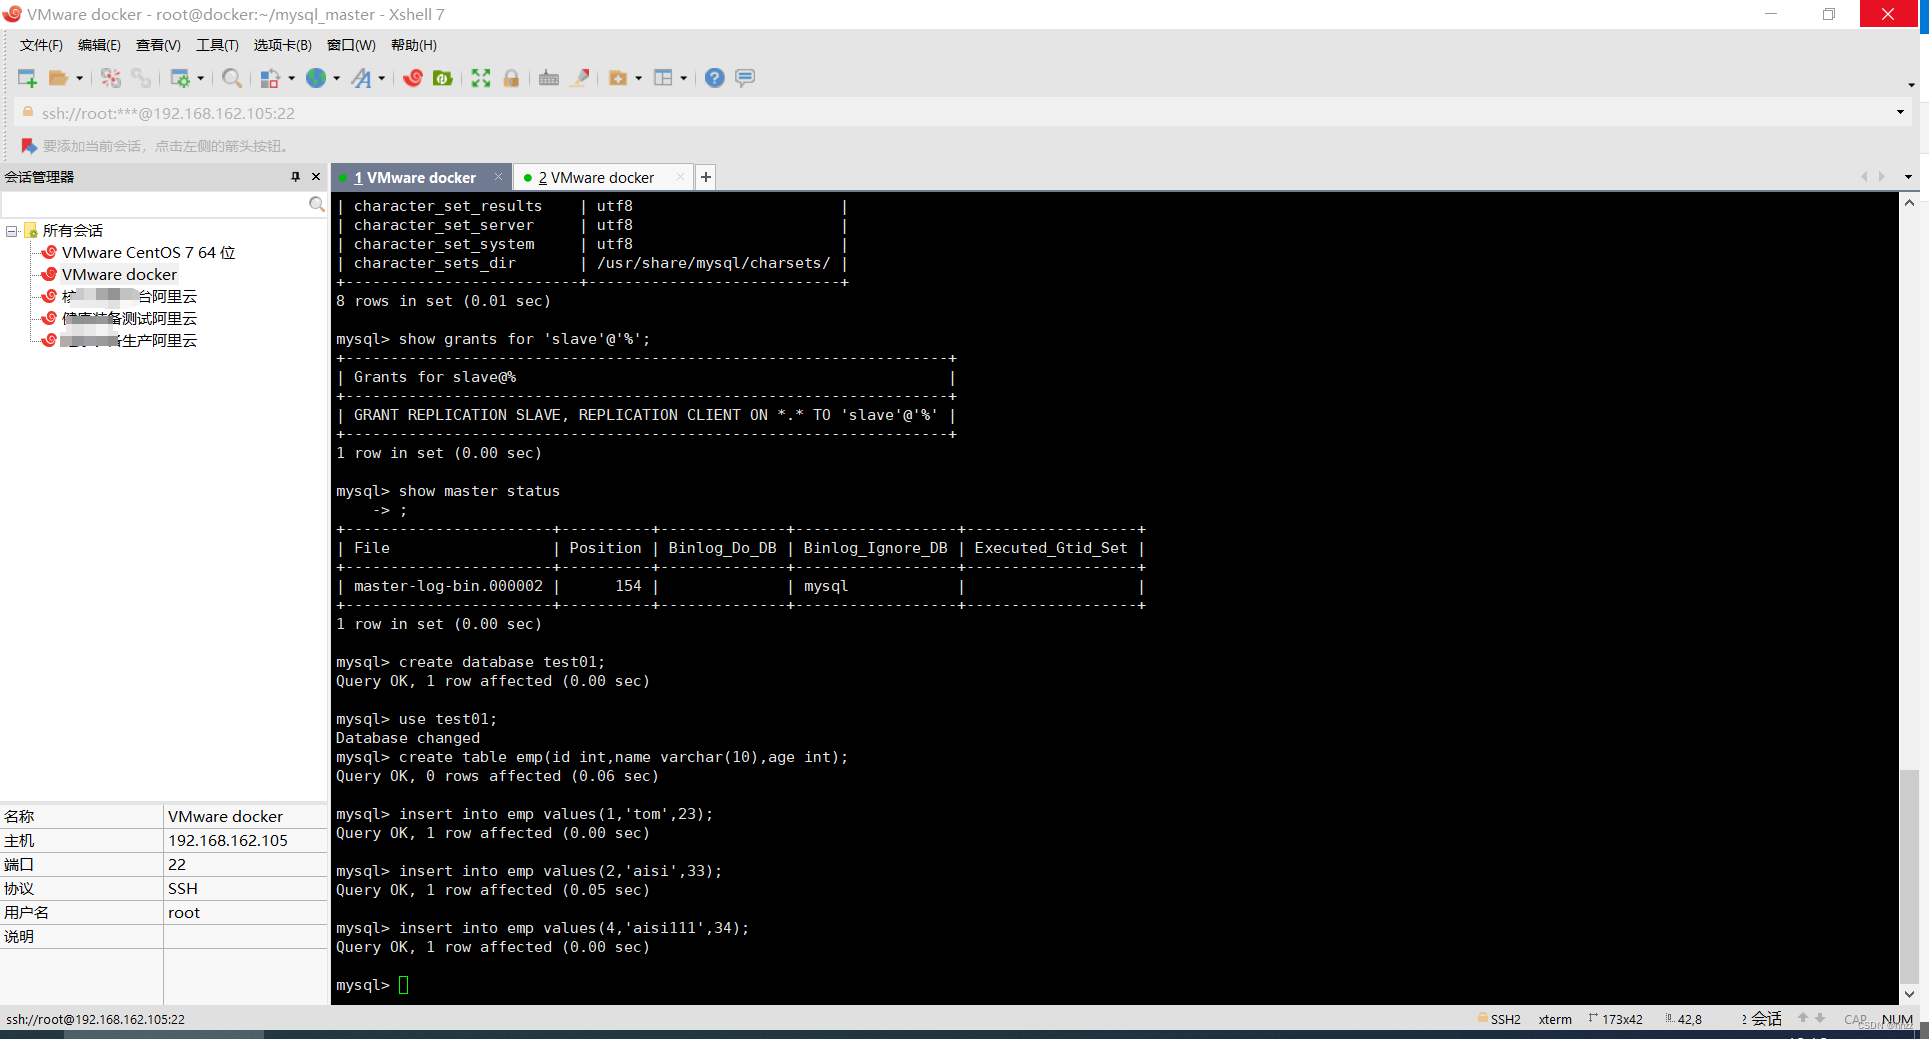Open session folder icon in toolbar
This screenshot has height=1039, width=1929.
[58, 78]
